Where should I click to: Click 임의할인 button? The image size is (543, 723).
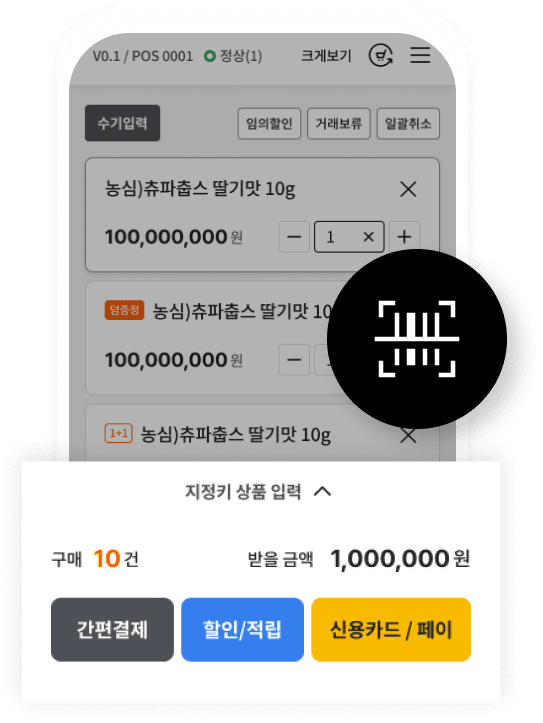coord(269,124)
